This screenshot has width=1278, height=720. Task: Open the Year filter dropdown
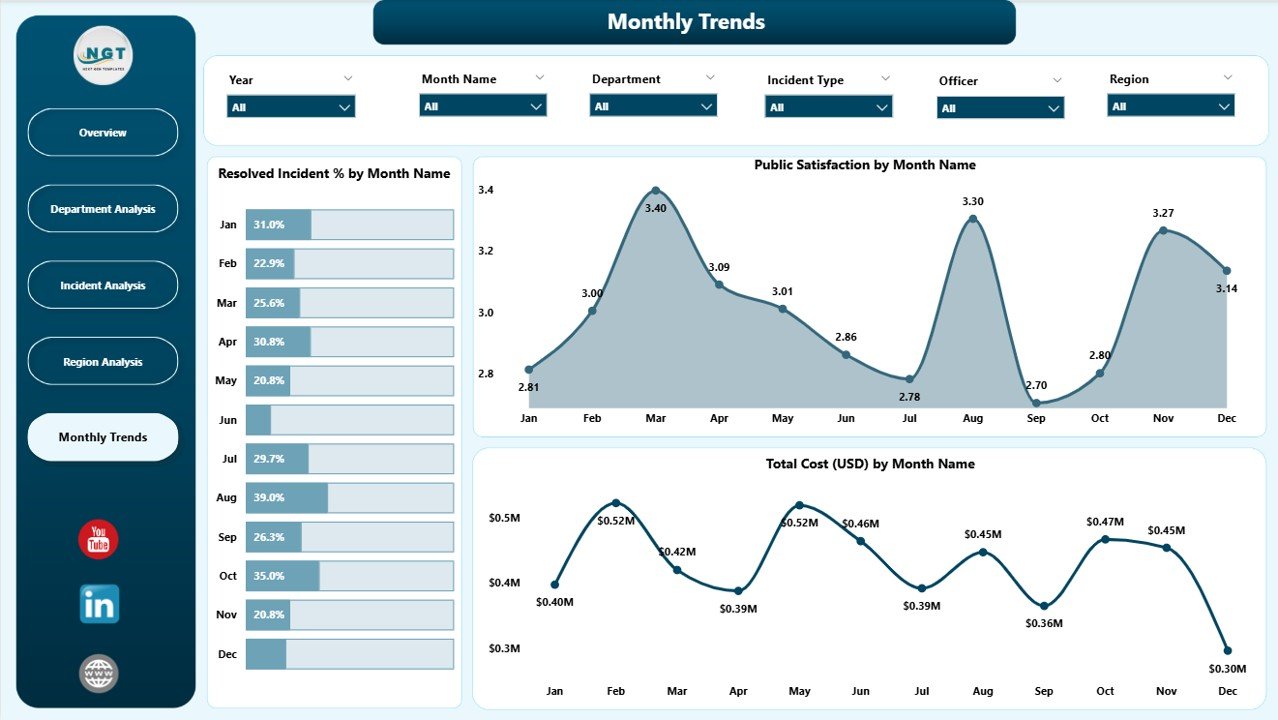pyautogui.click(x=291, y=107)
